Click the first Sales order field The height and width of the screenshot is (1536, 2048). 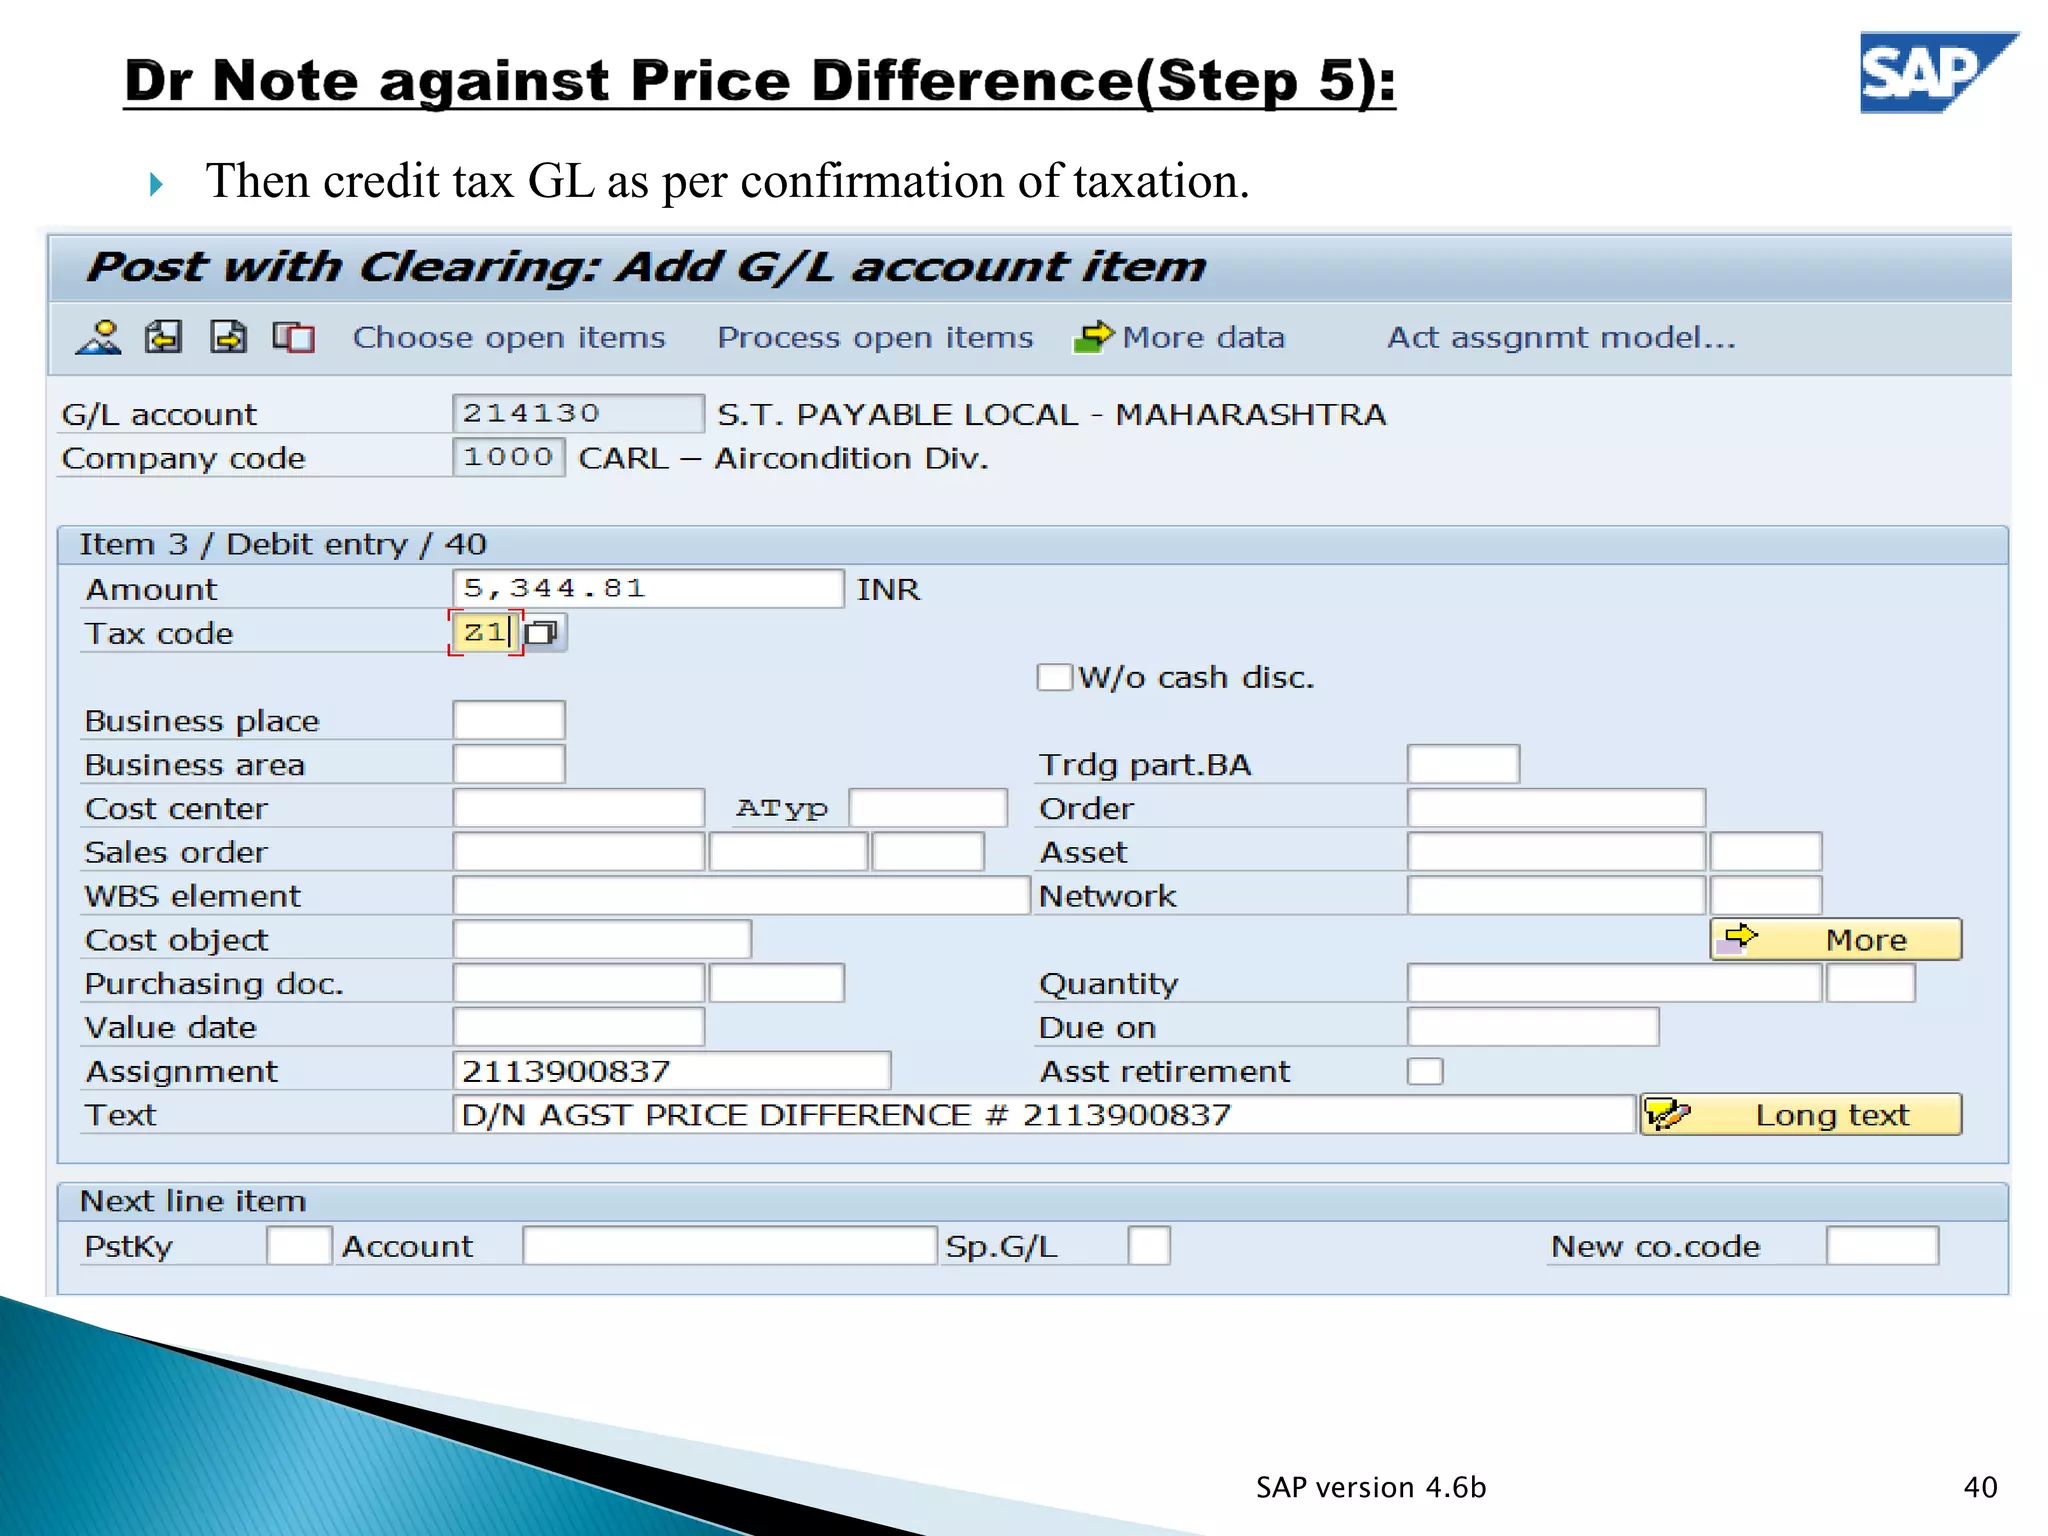pyautogui.click(x=578, y=852)
